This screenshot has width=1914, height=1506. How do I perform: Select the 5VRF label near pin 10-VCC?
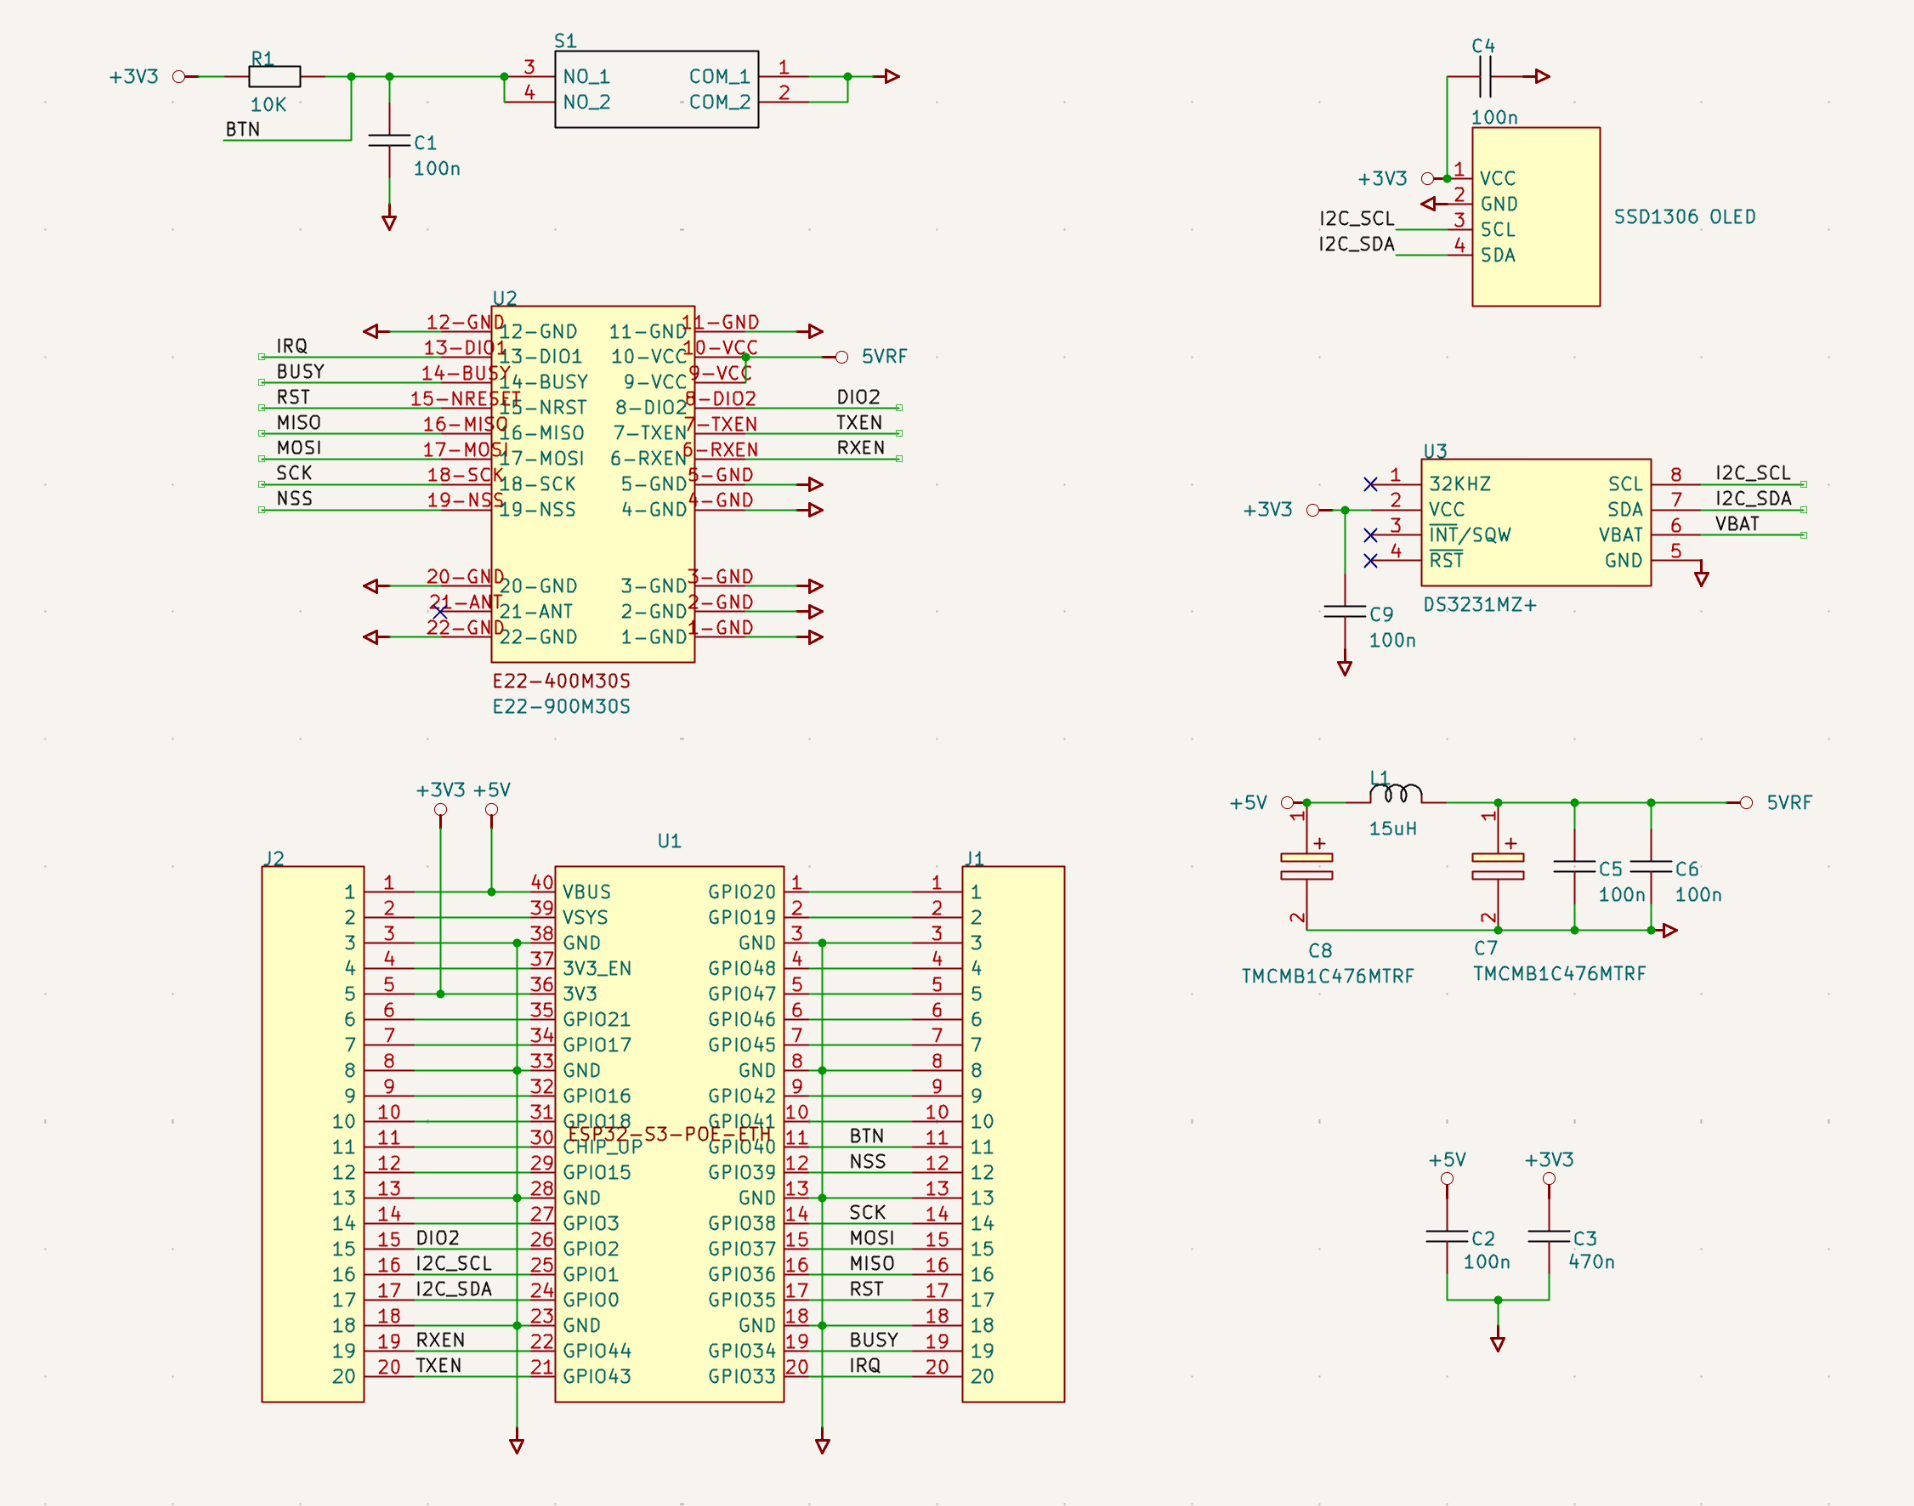[x=884, y=356]
